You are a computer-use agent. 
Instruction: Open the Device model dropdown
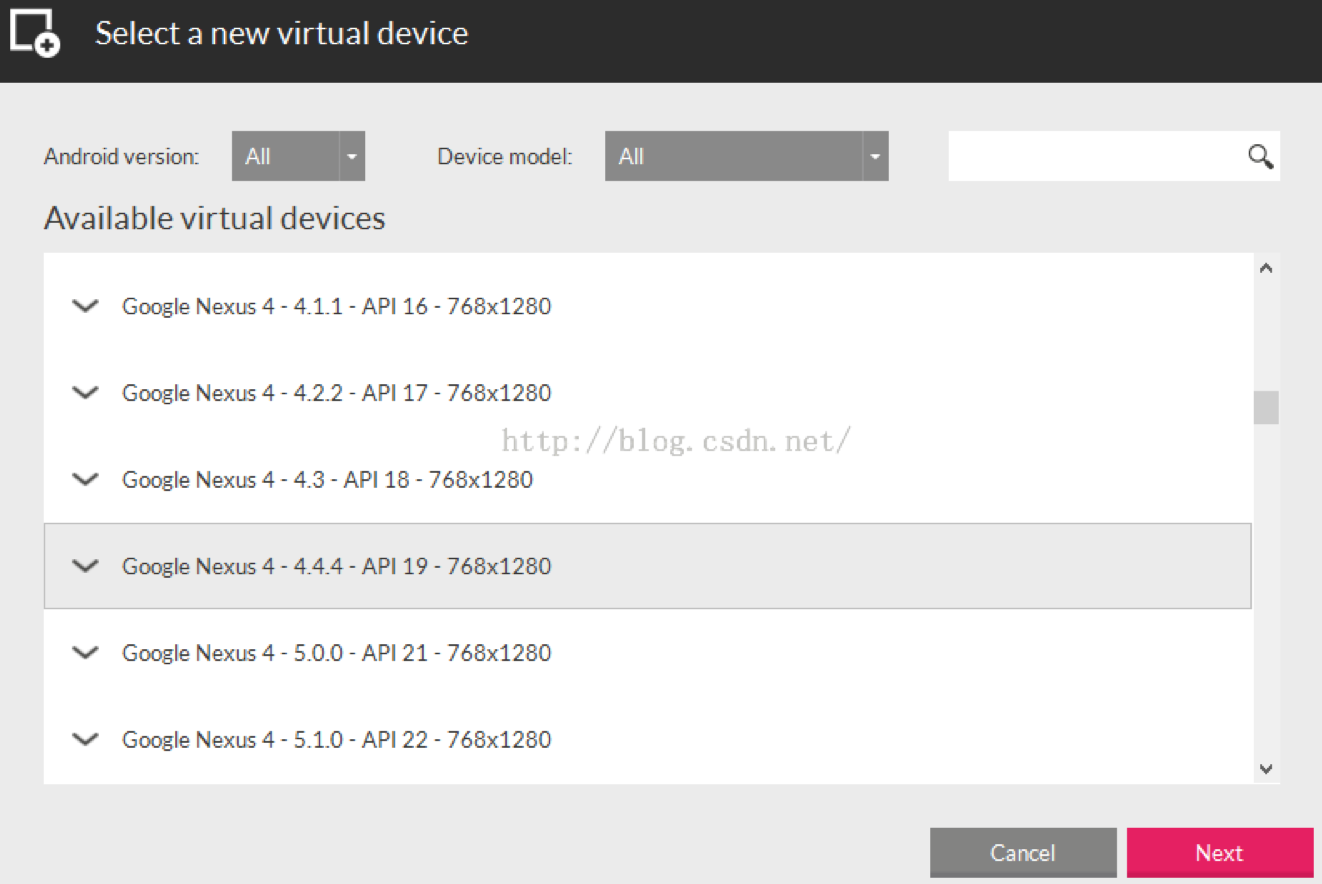746,156
